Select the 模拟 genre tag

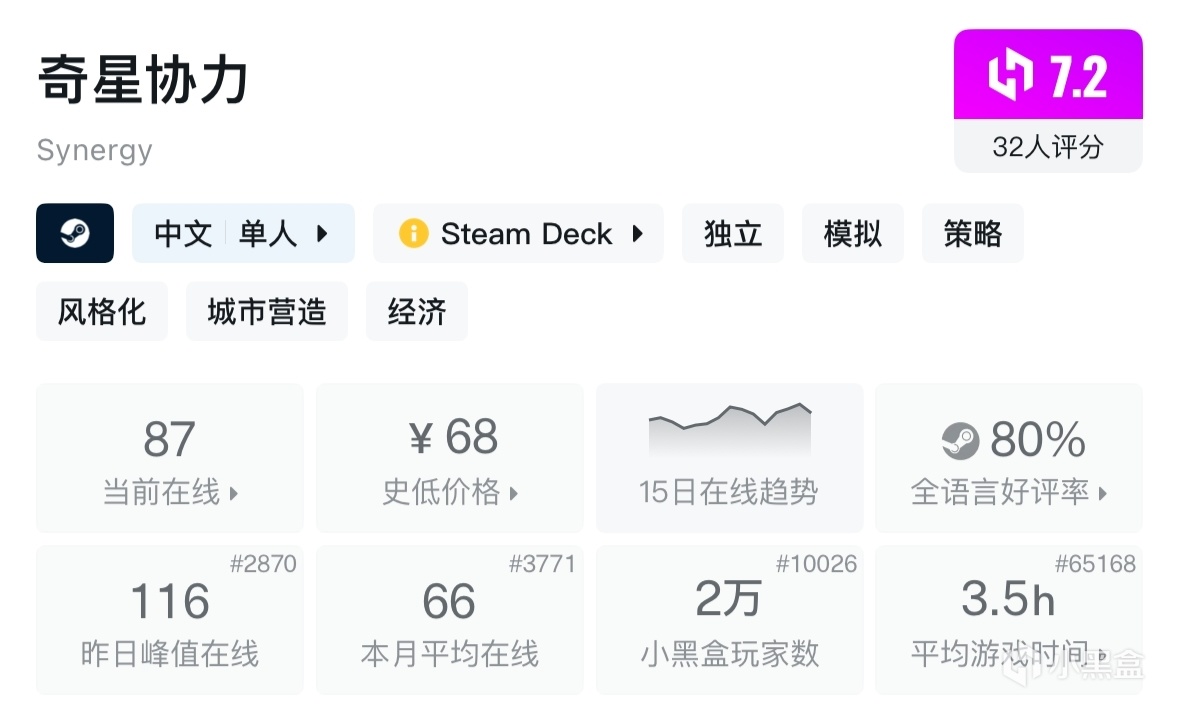(853, 234)
